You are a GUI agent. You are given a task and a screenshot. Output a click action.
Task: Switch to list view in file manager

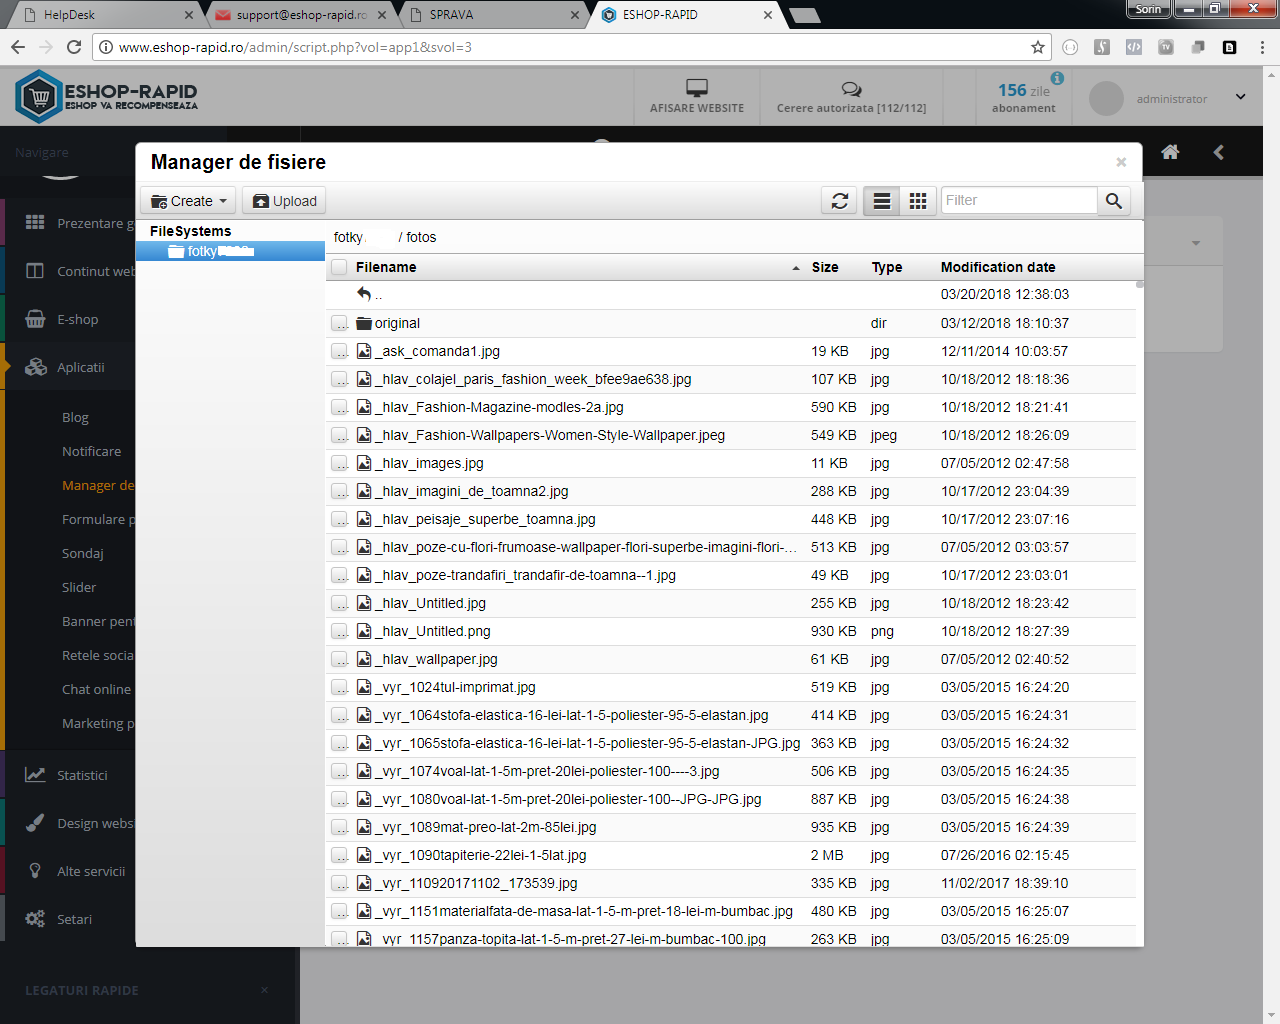[882, 201]
